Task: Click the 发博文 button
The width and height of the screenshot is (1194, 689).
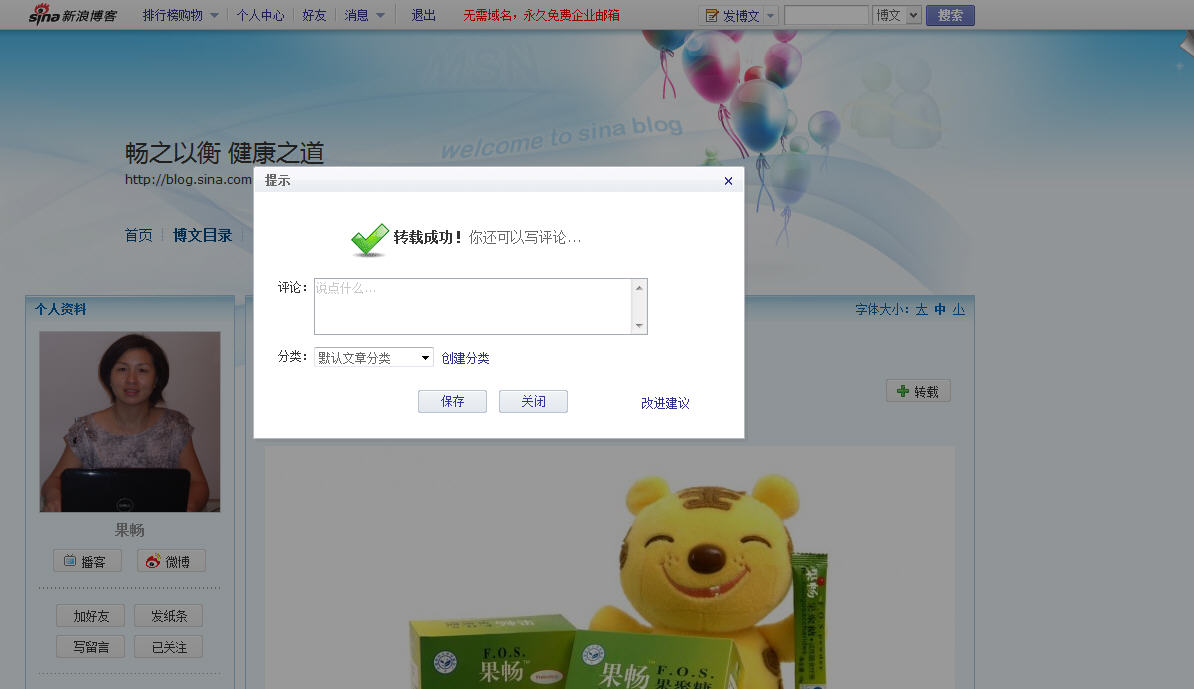Action: pos(732,15)
